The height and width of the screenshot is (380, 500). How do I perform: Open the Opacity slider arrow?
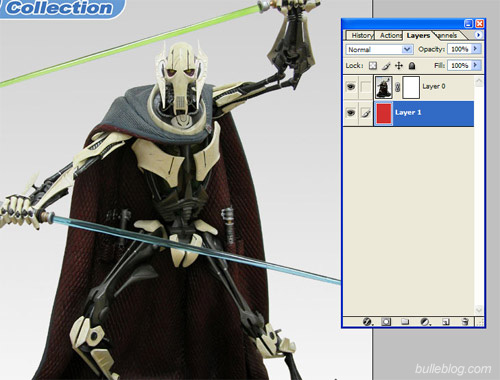click(x=476, y=49)
